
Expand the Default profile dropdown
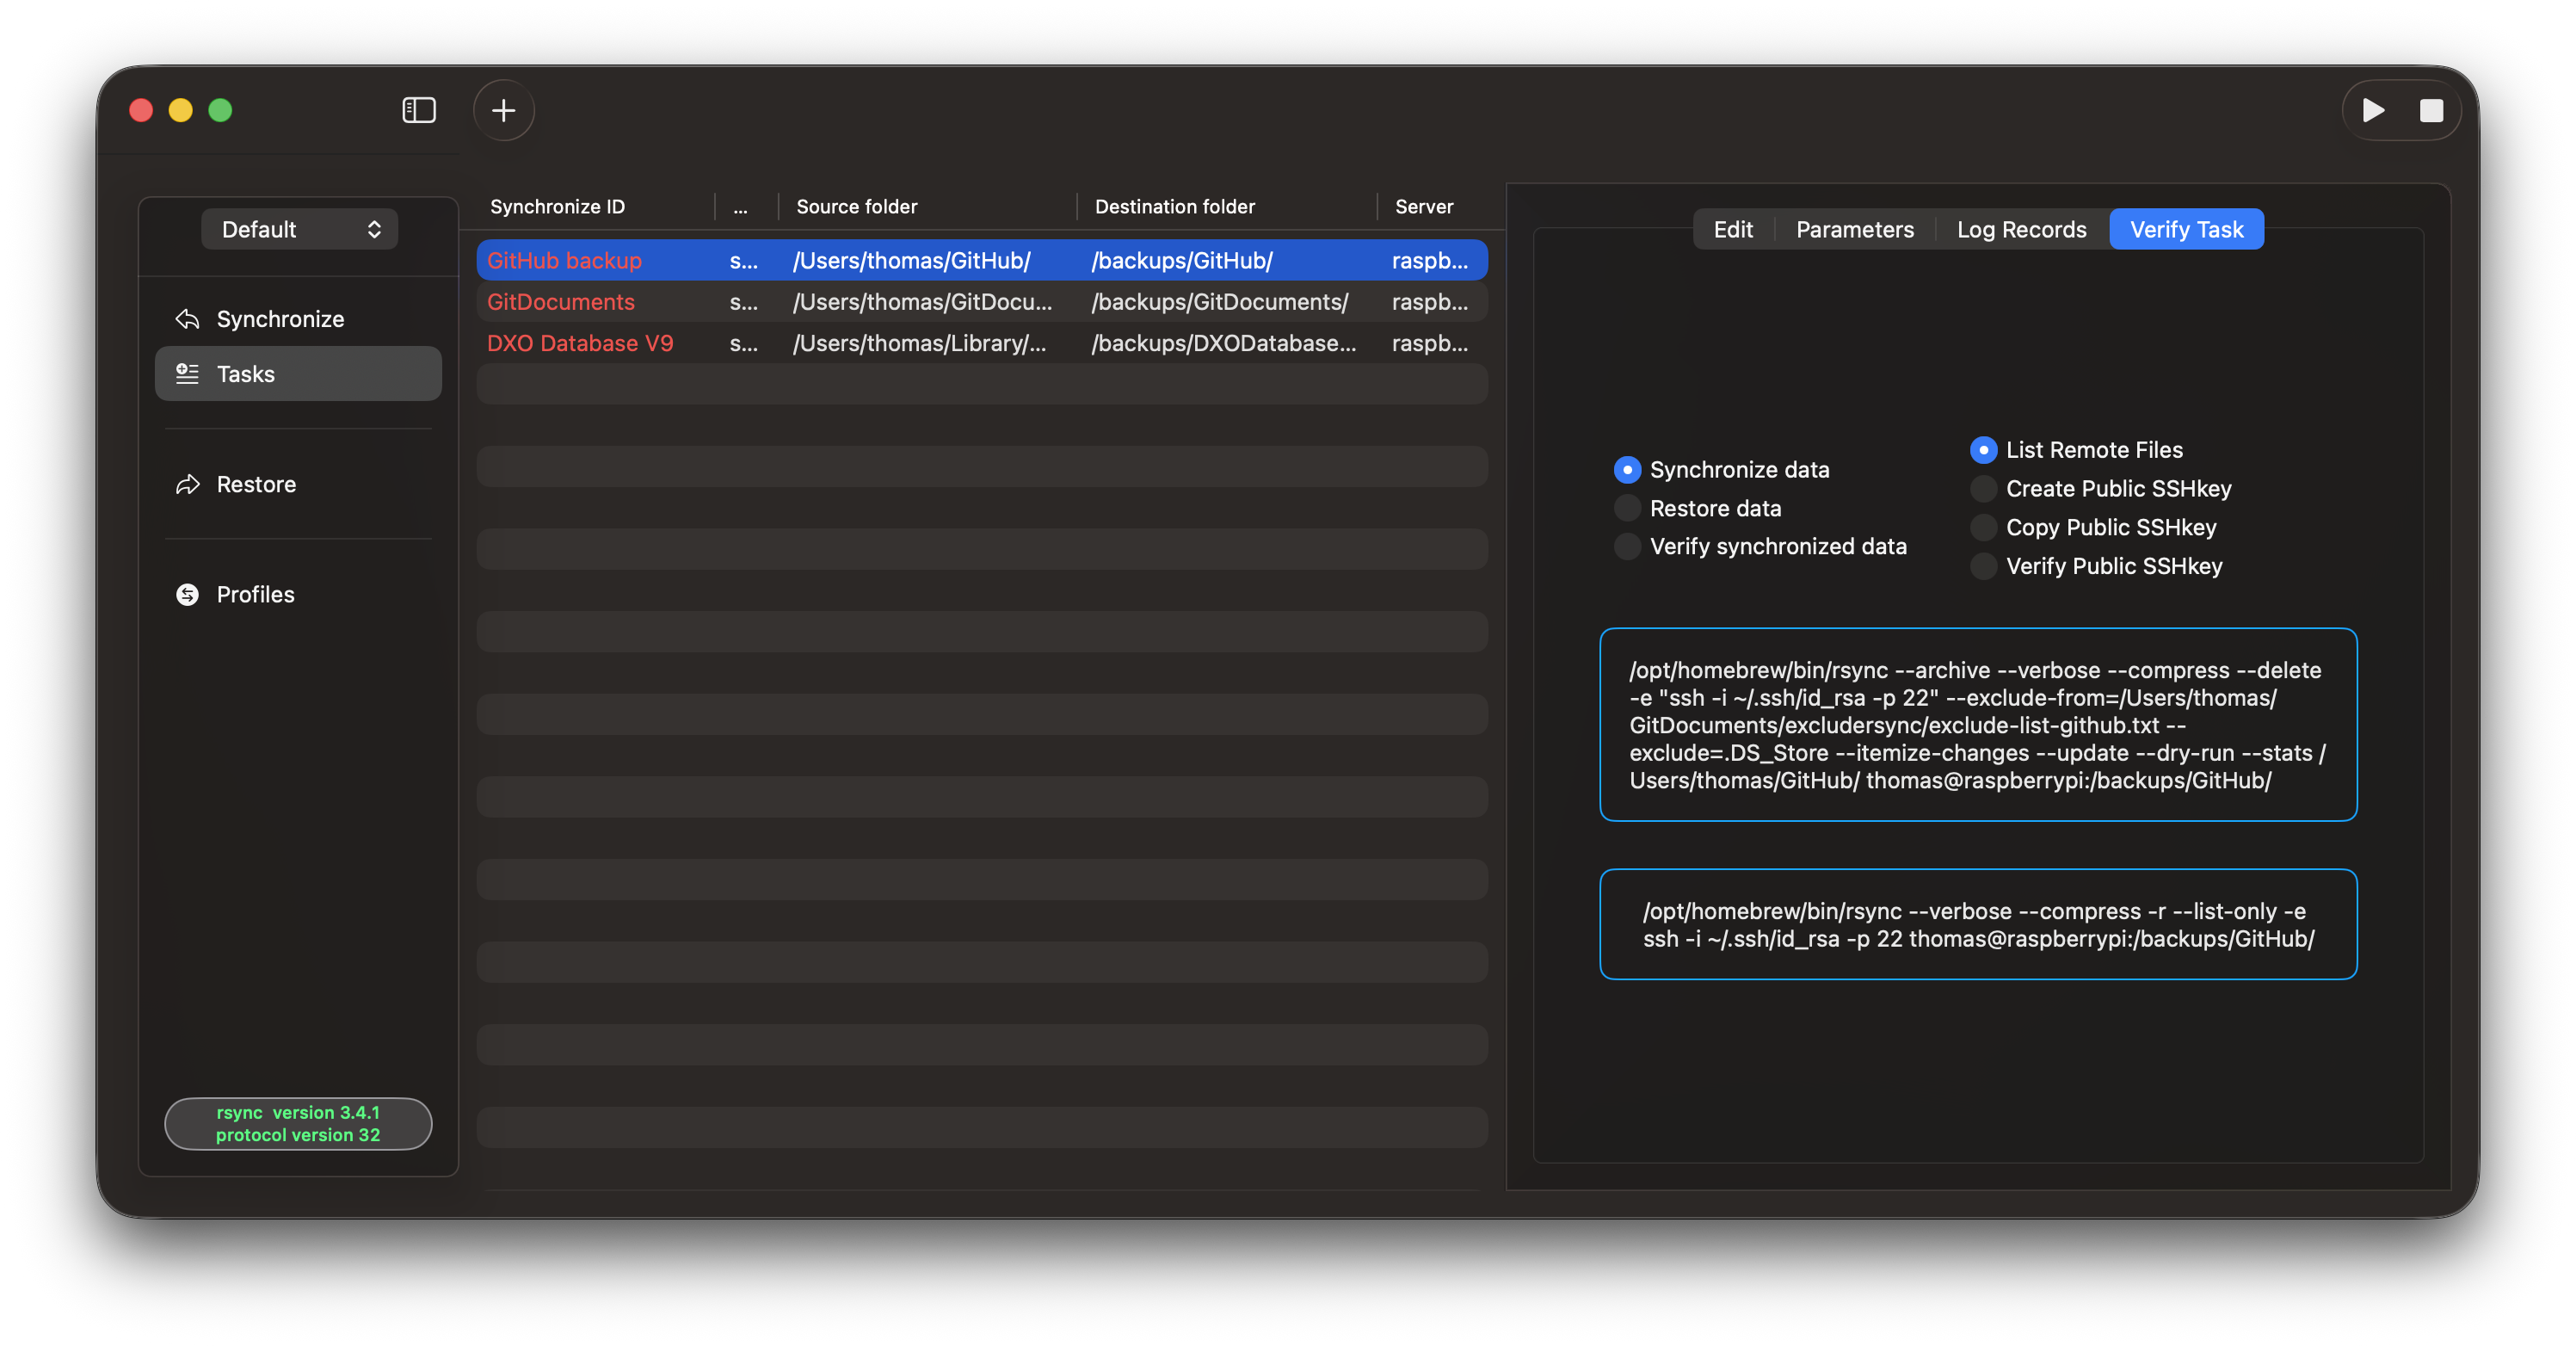tap(299, 229)
